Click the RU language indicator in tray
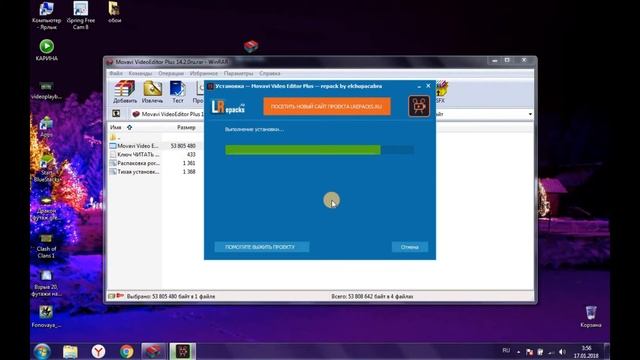 click(506, 351)
